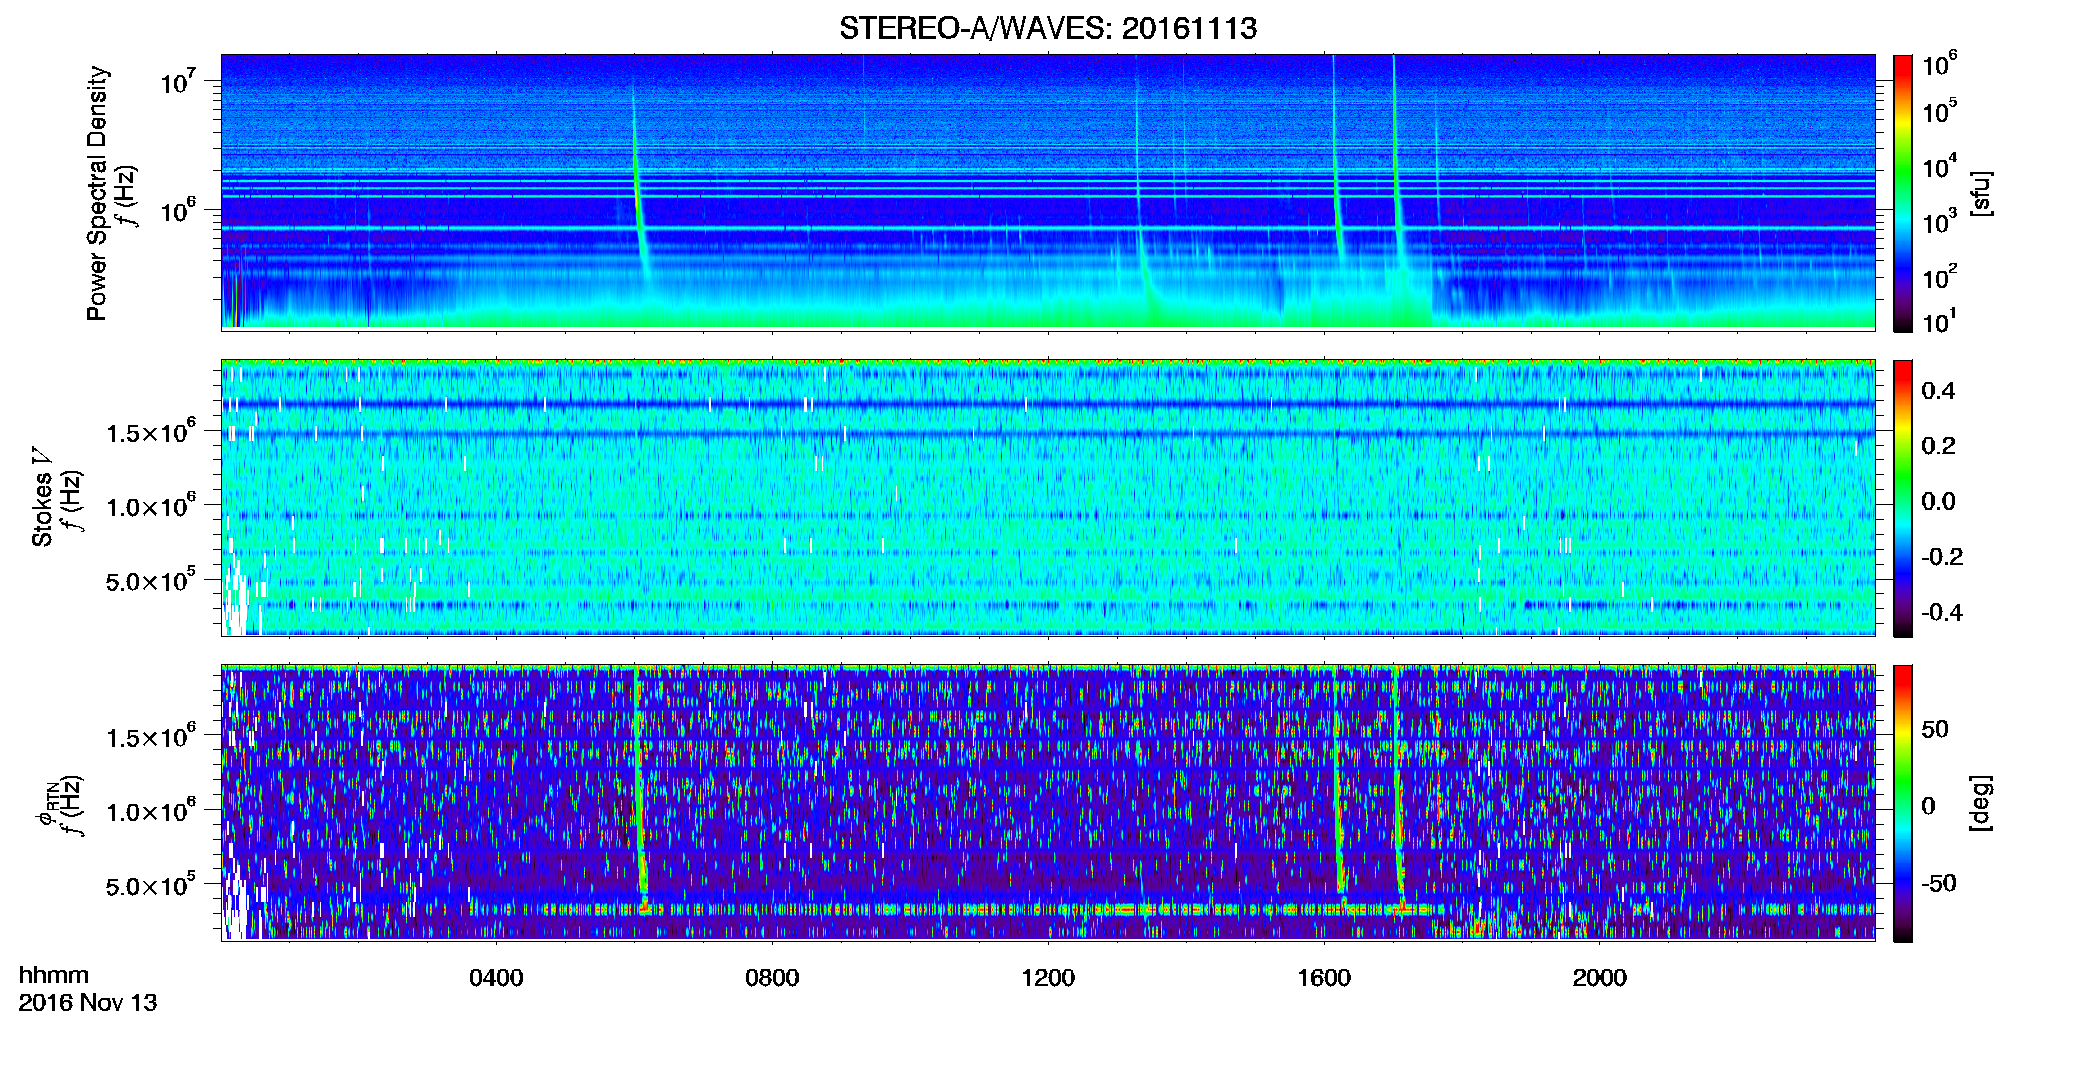
Task: Click the 10^4 tick on the sfu color bar
Action: pos(1940,166)
